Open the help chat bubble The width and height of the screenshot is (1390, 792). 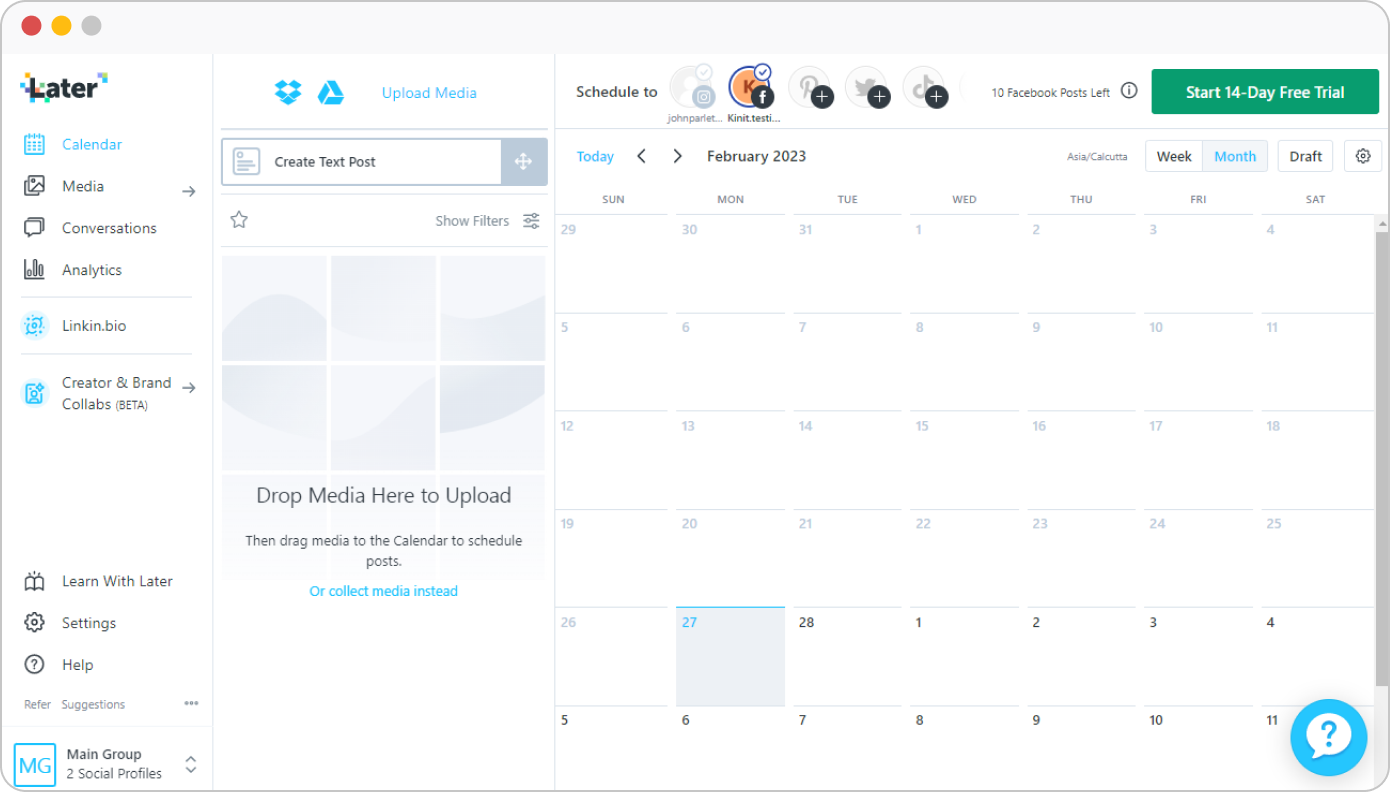[1328, 737]
